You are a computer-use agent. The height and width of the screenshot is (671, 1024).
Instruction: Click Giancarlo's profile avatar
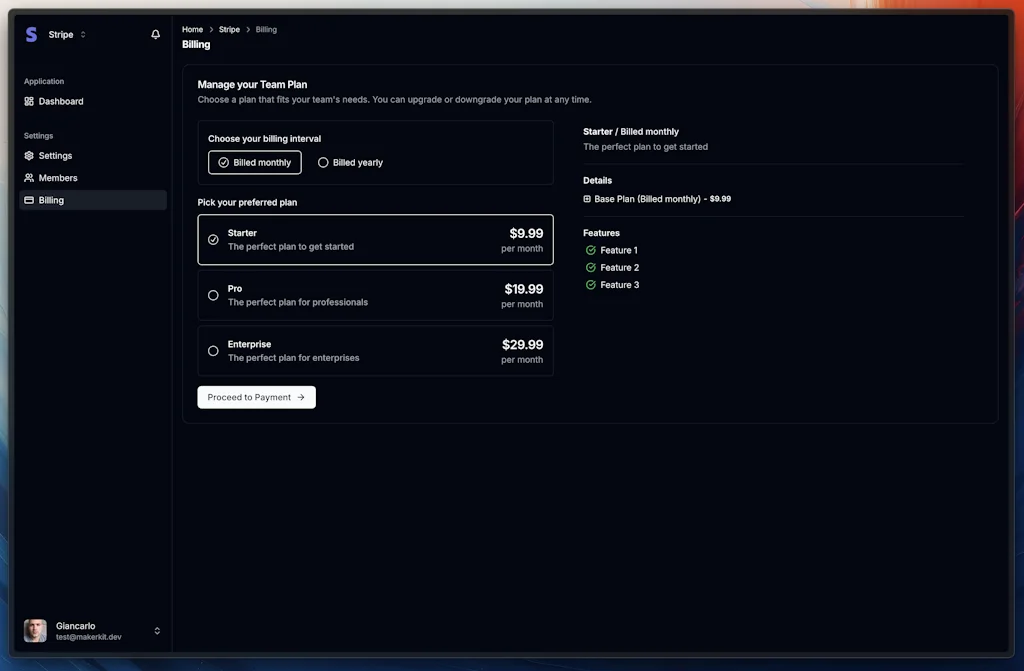tap(35, 631)
